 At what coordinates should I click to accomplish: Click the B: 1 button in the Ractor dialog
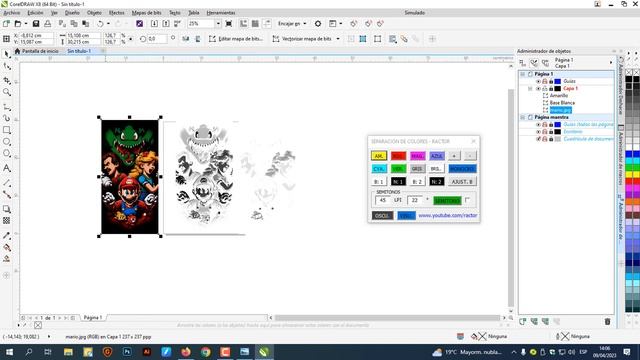click(x=378, y=182)
